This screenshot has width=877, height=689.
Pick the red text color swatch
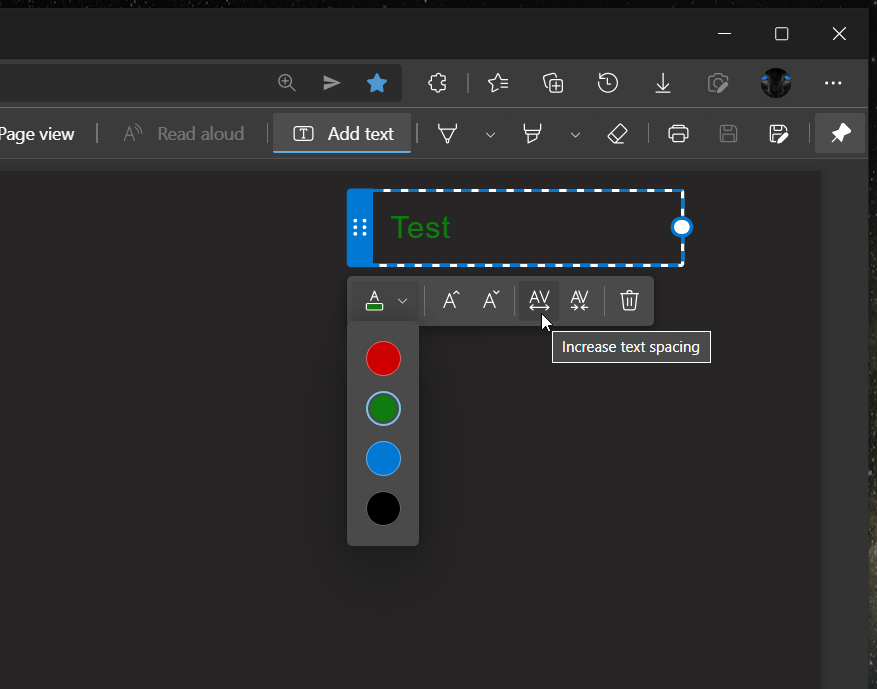(383, 358)
